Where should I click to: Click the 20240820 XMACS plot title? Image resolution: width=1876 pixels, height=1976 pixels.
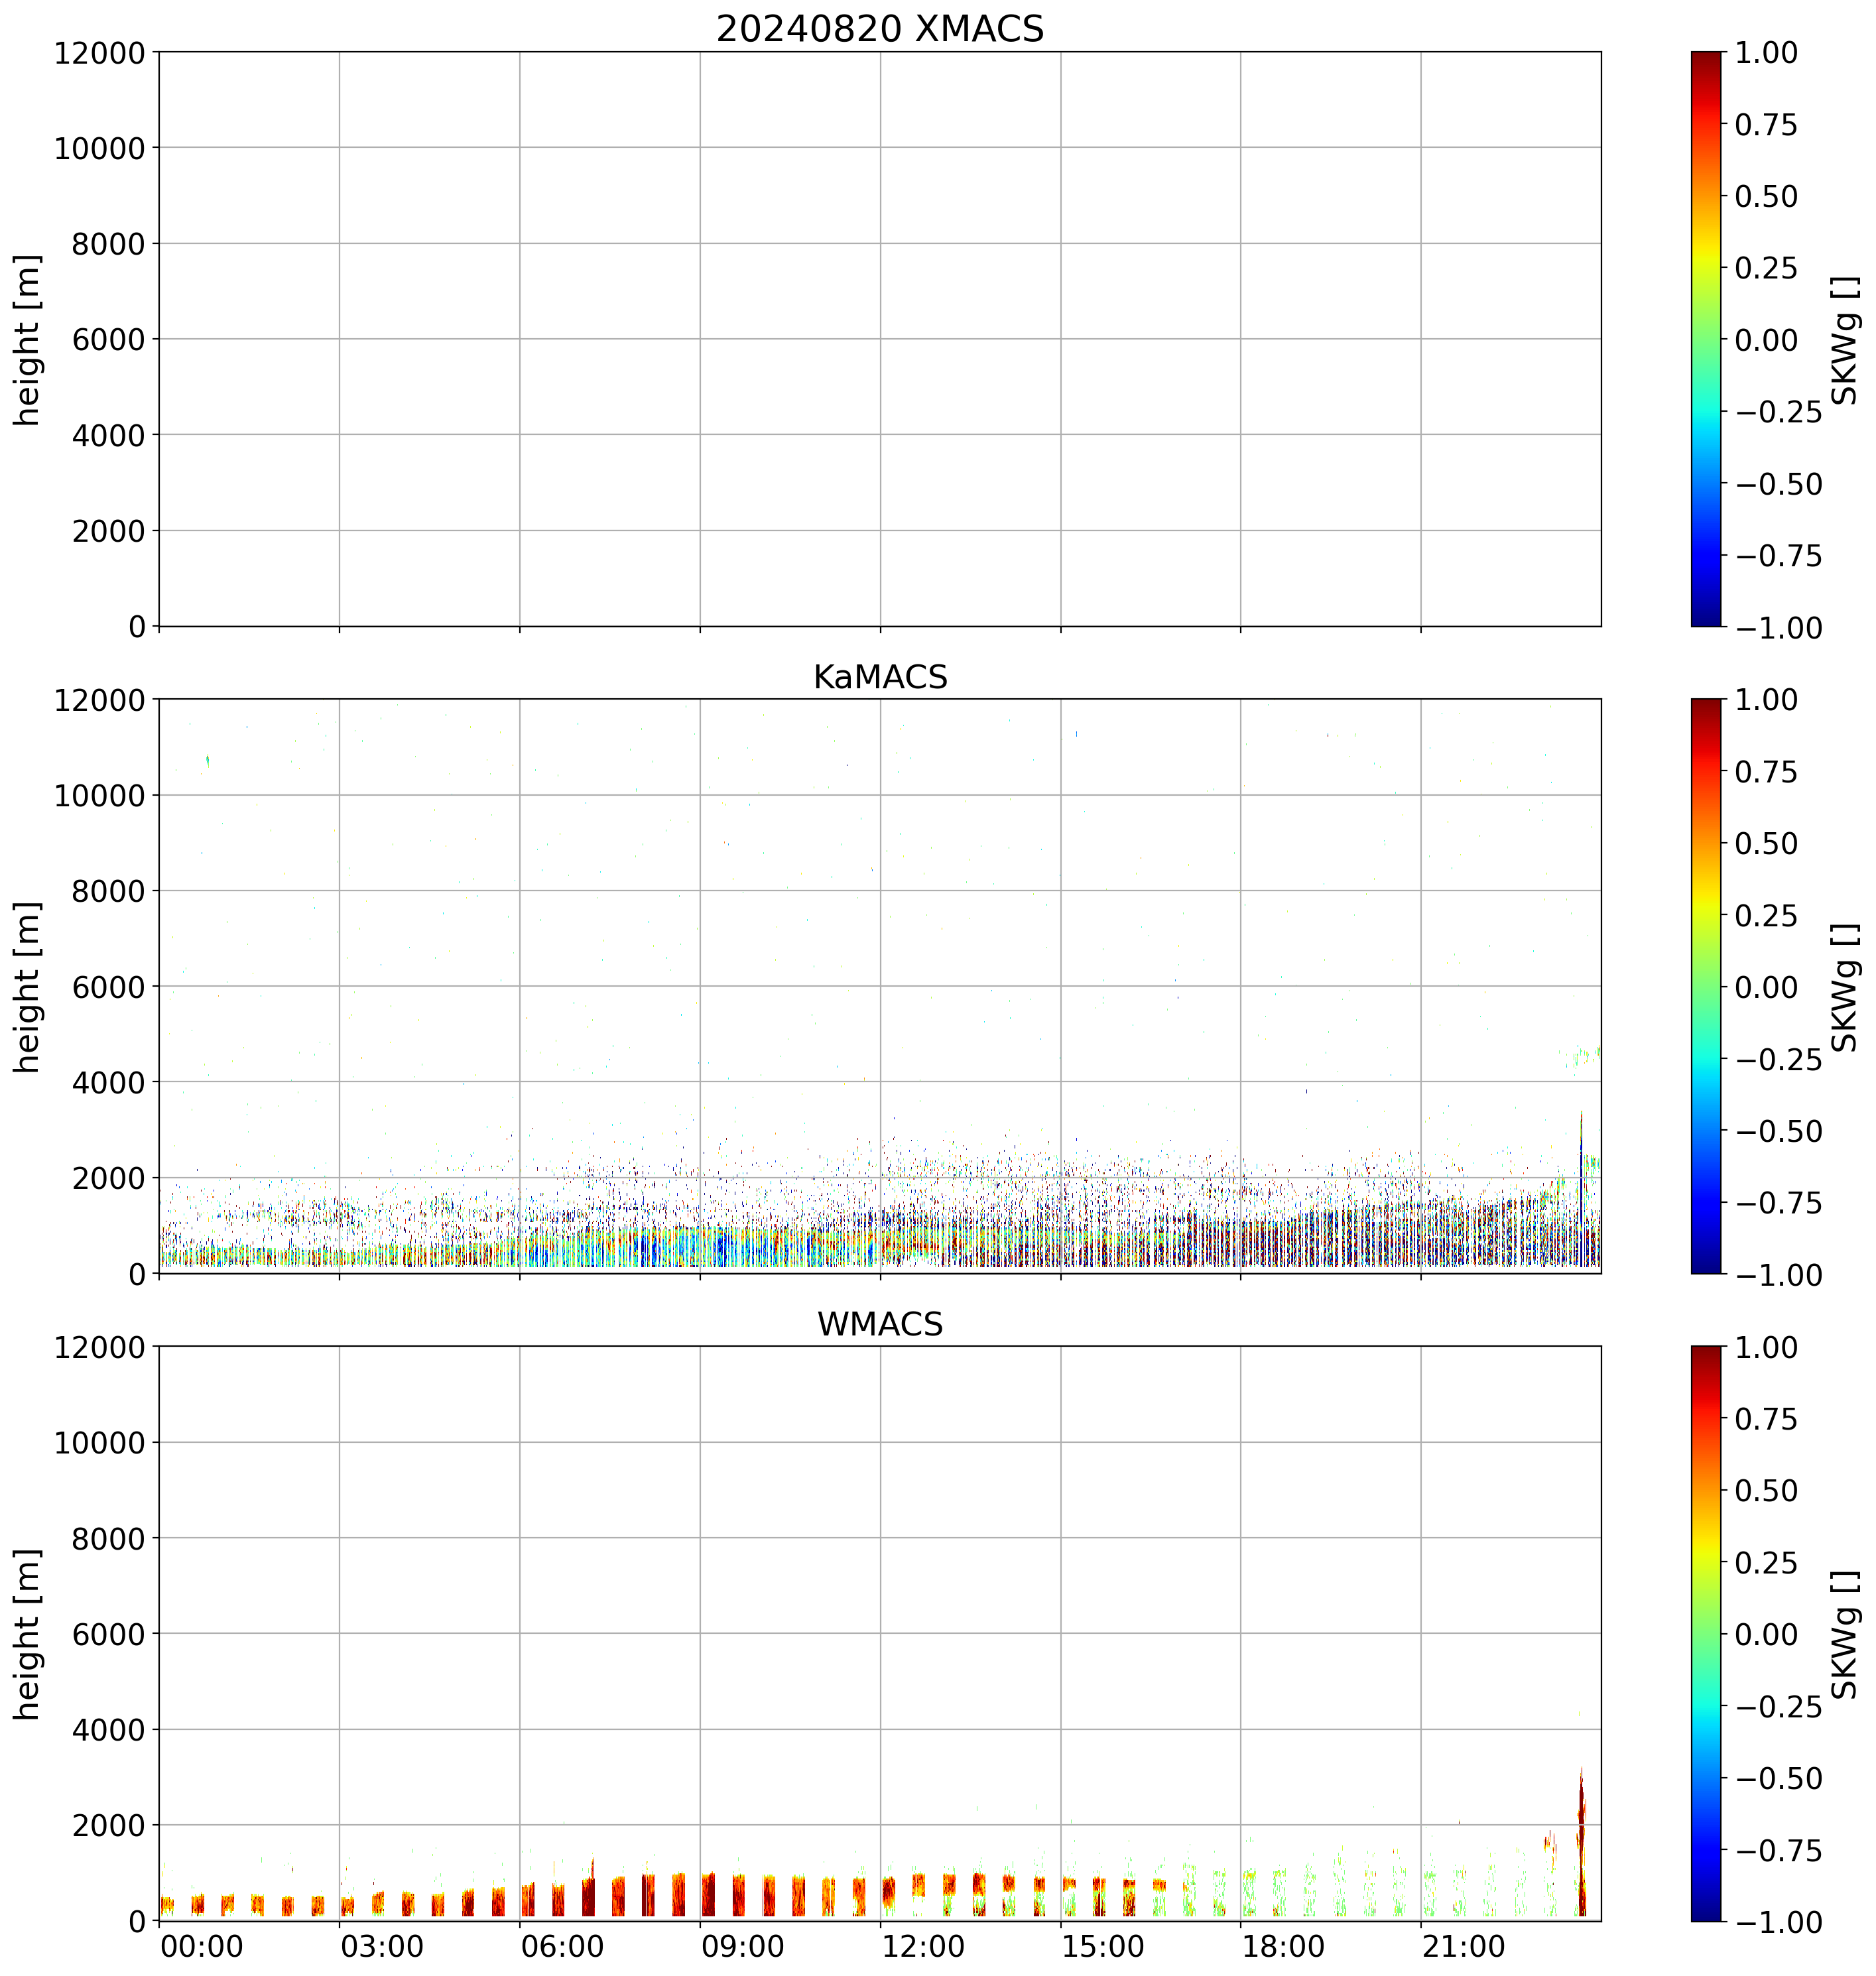(879, 29)
